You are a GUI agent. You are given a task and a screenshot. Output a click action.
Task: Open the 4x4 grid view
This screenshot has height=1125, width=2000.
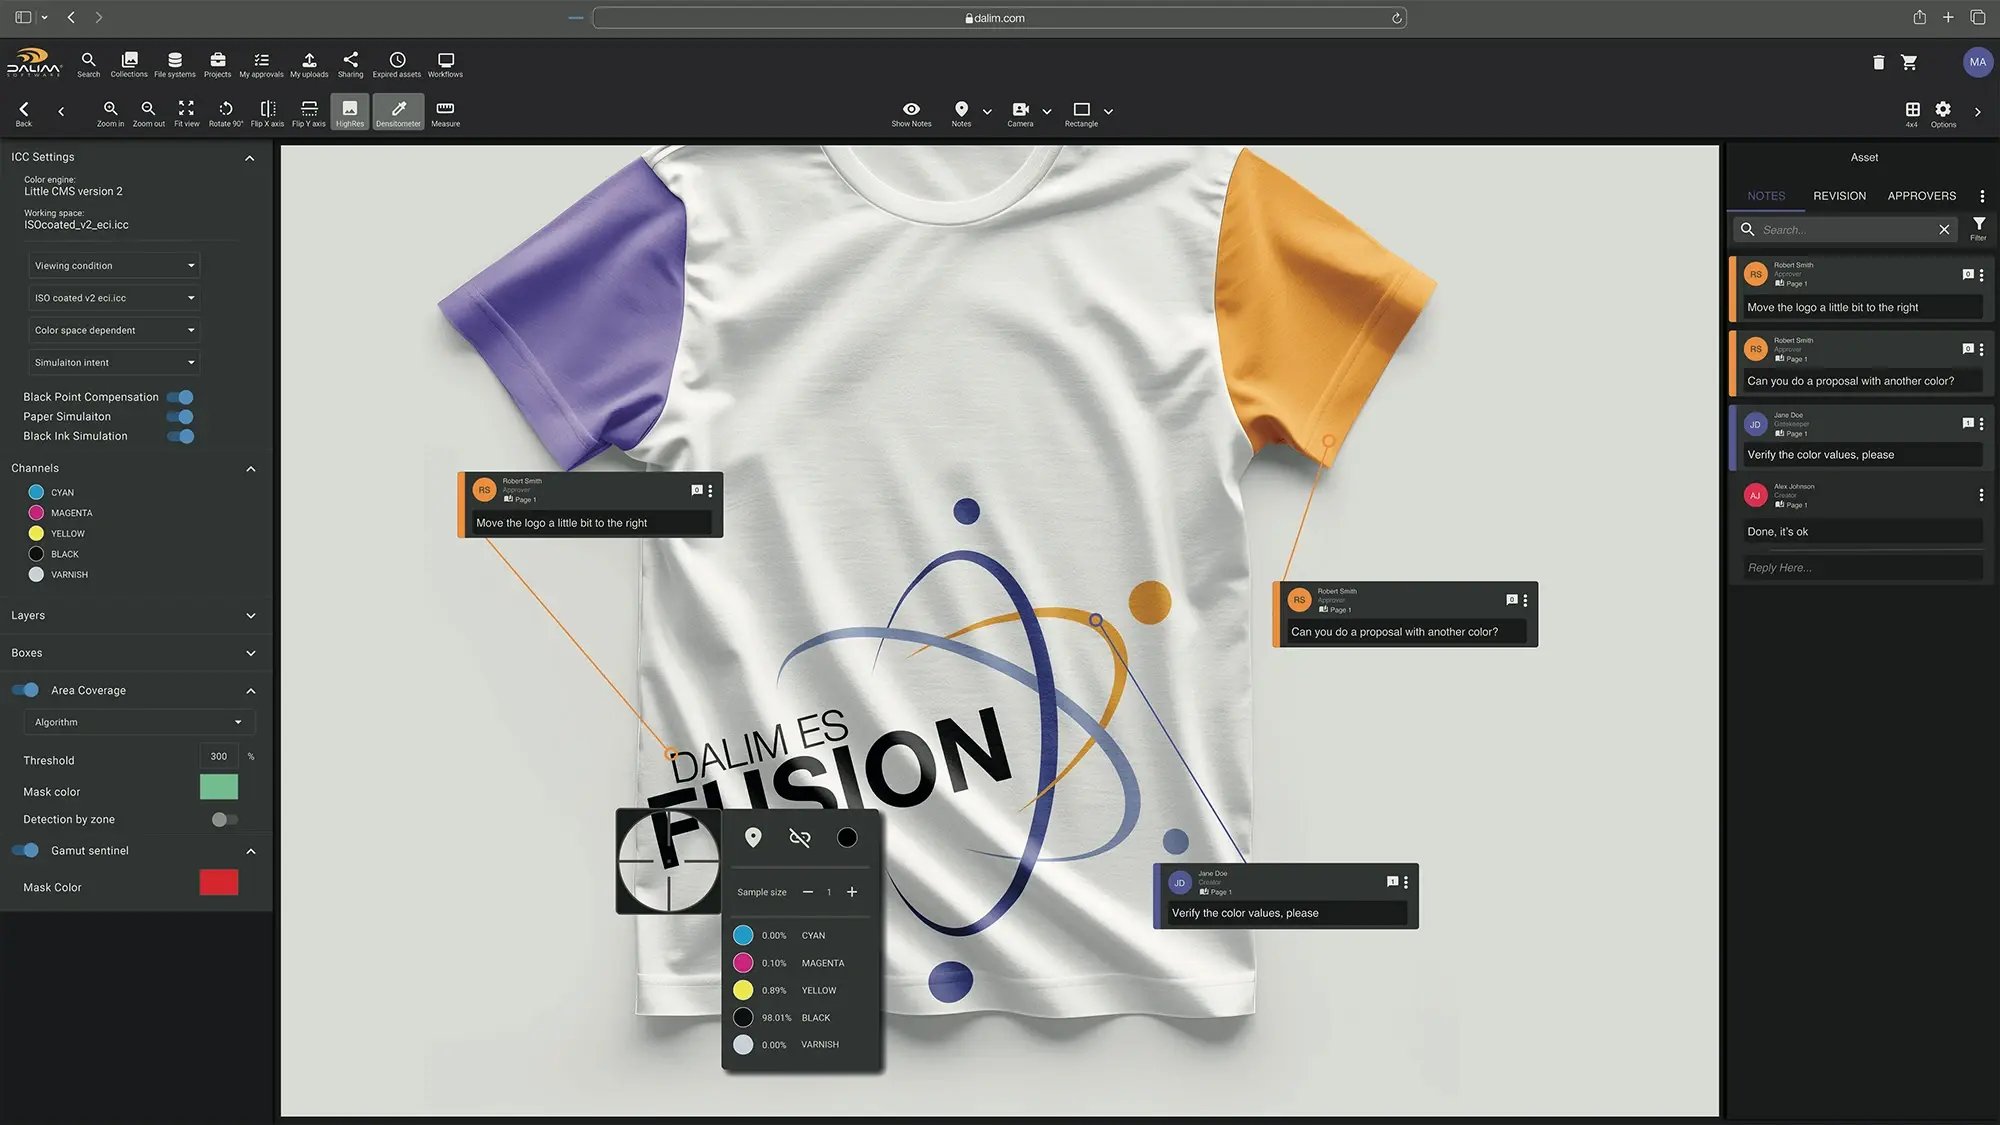(x=1912, y=113)
